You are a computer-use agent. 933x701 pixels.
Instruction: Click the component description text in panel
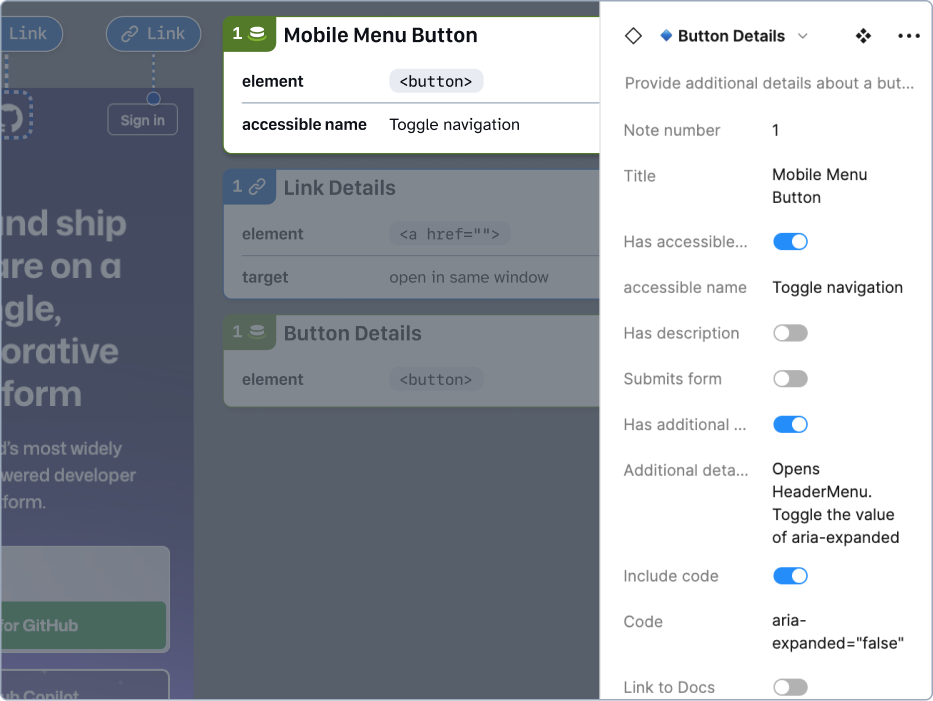(769, 83)
